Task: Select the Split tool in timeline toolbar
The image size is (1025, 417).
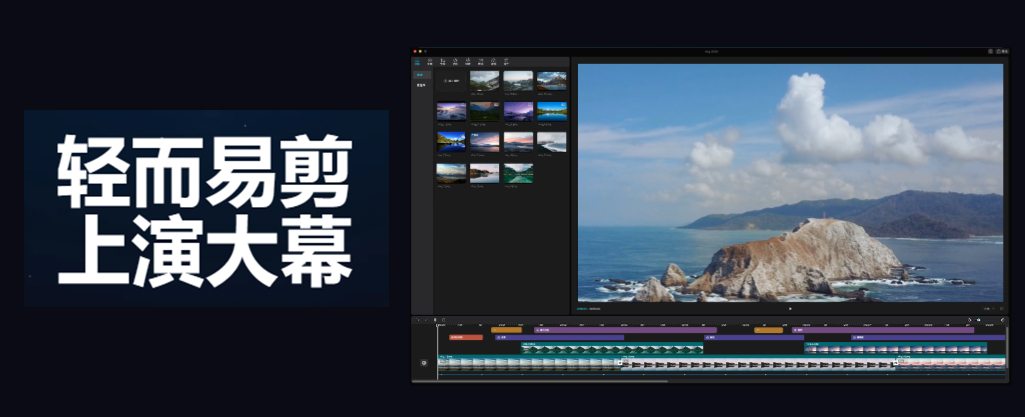Action: point(435,320)
